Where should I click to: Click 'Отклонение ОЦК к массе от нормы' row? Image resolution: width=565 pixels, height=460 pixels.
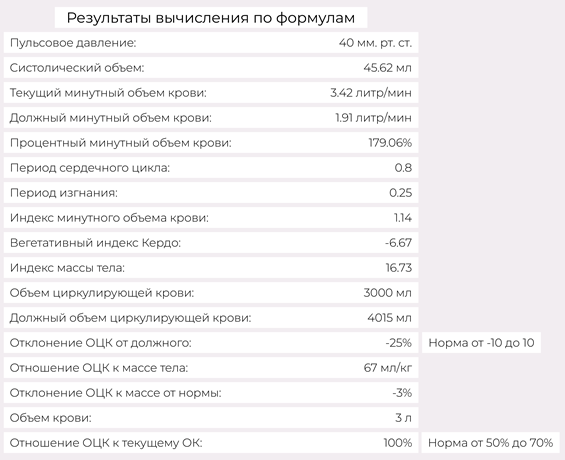click(211, 393)
